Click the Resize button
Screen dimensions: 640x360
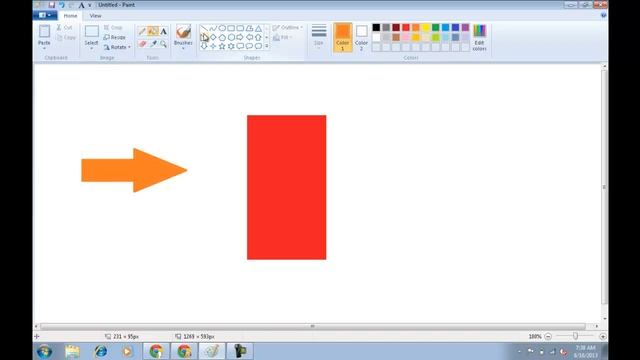114,37
